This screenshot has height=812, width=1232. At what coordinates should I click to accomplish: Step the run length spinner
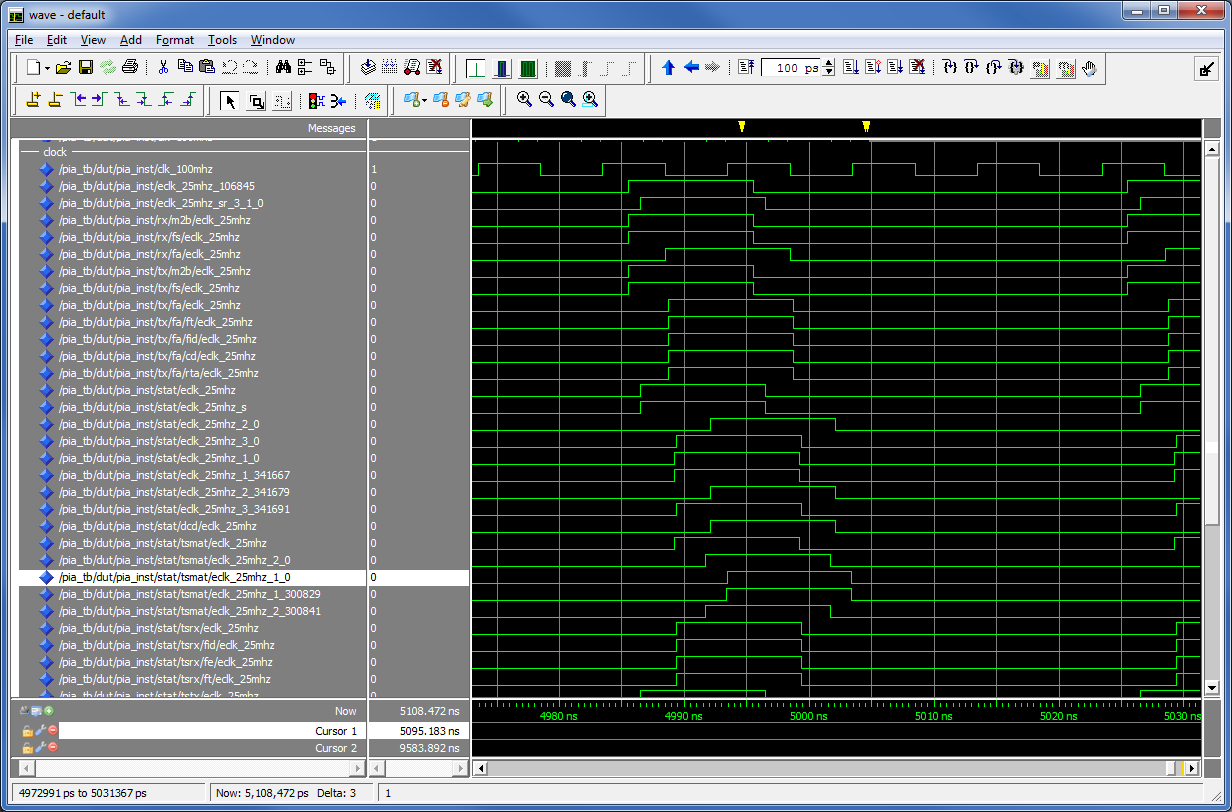pos(828,68)
